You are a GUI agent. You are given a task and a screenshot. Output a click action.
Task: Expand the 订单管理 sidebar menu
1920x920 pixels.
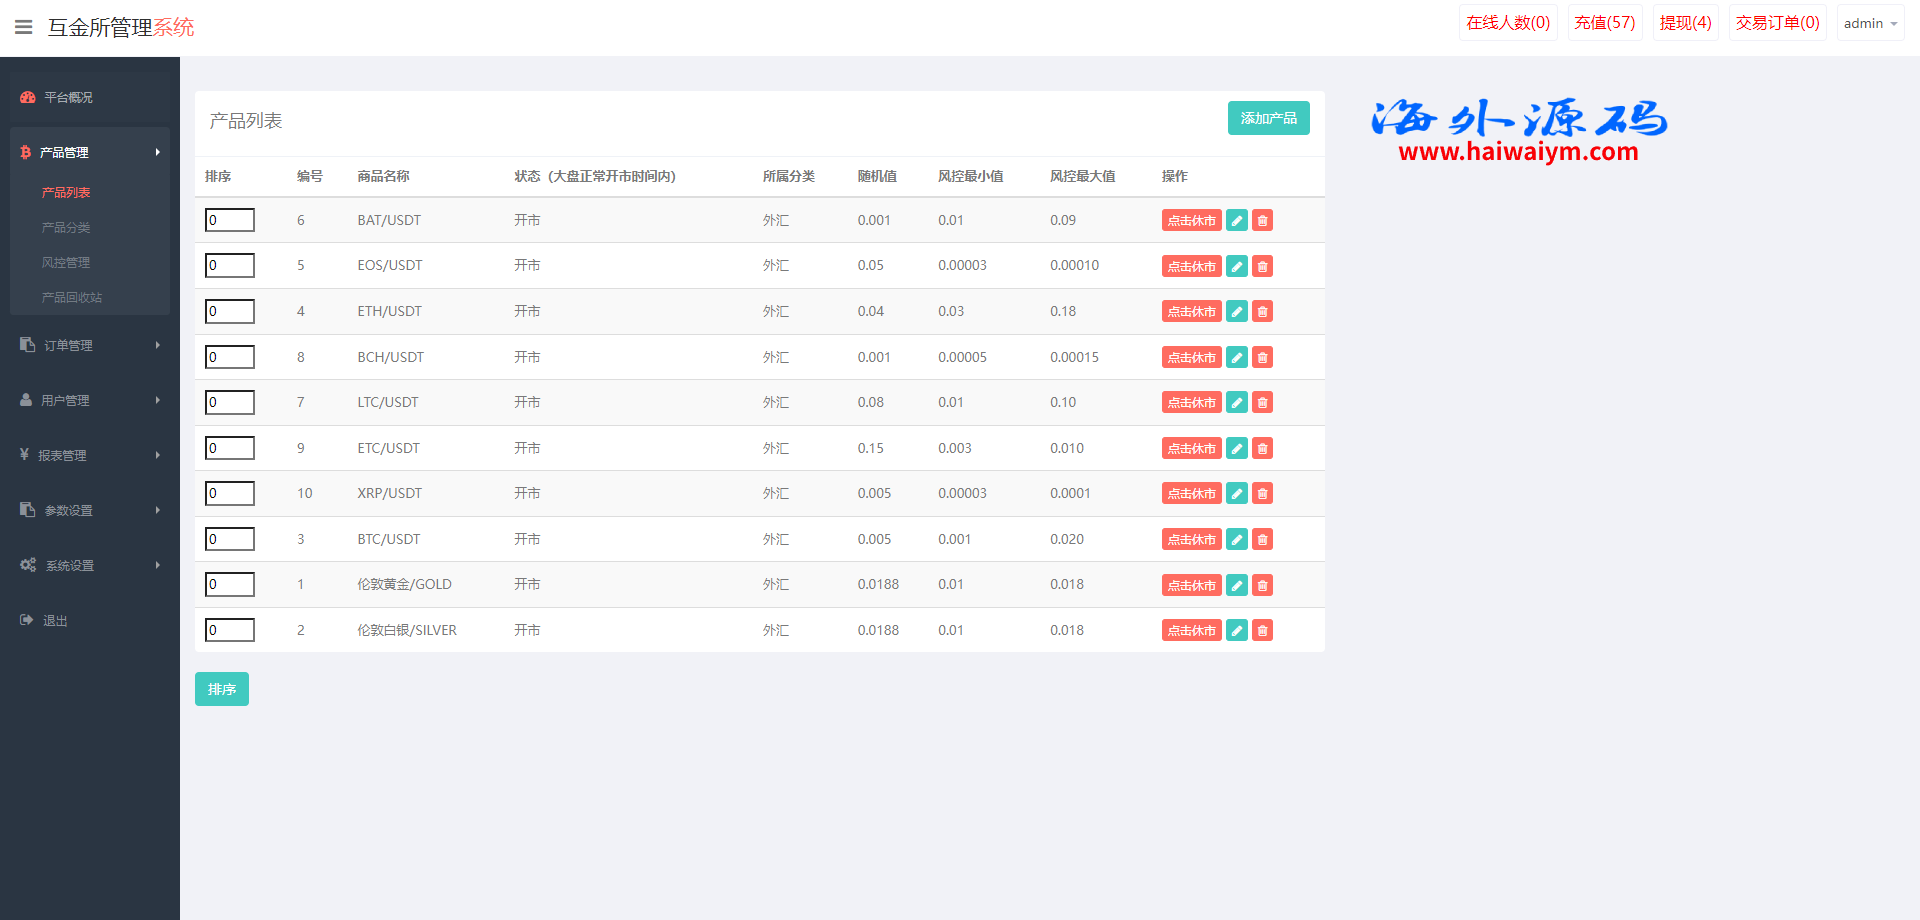(x=89, y=345)
